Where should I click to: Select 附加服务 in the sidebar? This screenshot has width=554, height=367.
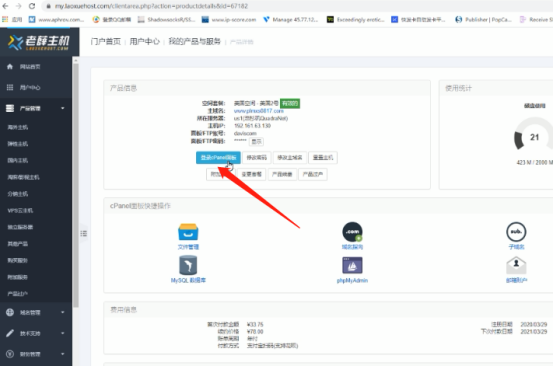point(18,277)
